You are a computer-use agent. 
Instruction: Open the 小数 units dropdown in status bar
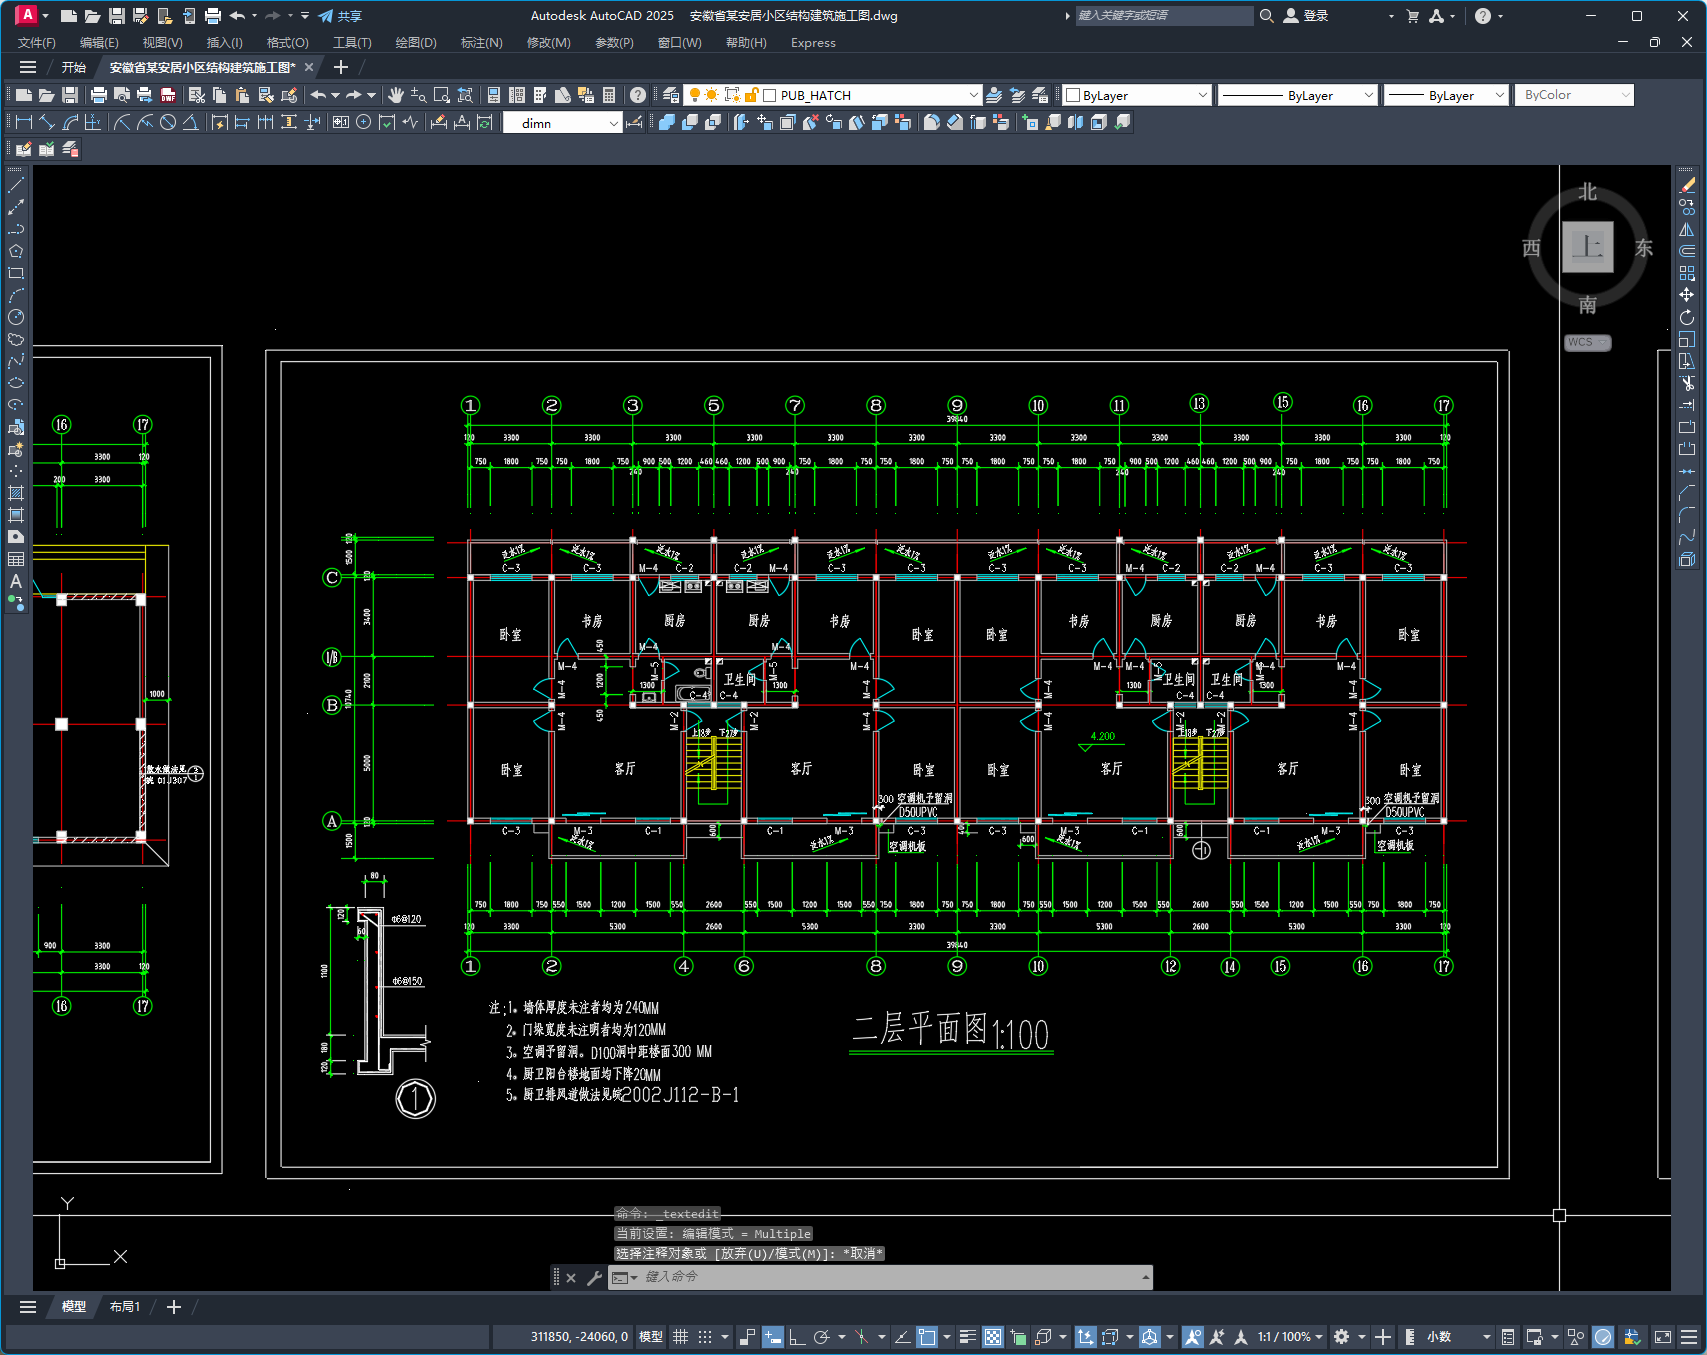1457,1337
